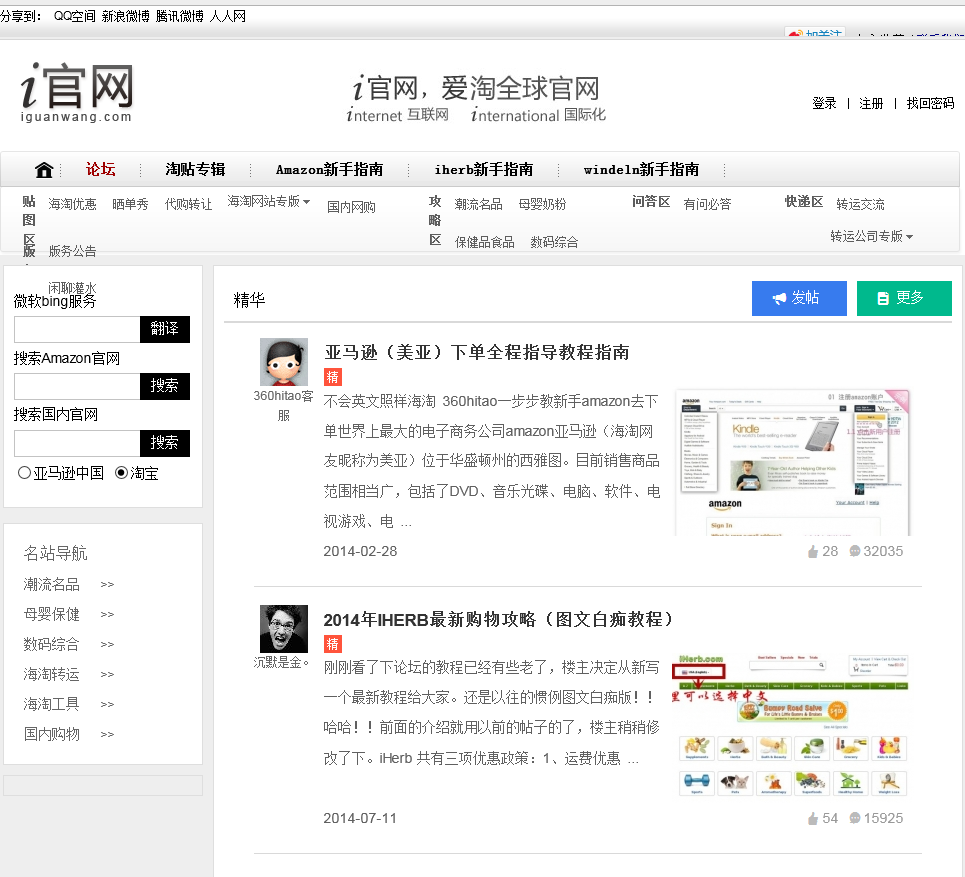This screenshot has width=965, height=877.
Task: Select 亚马逊中国 radio option
Action: pos(25,473)
